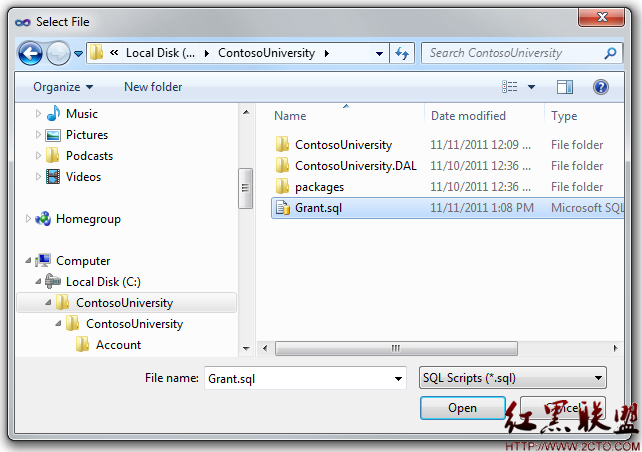This screenshot has width=642, height=452.
Task: Click the Open button
Action: [462, 408]
